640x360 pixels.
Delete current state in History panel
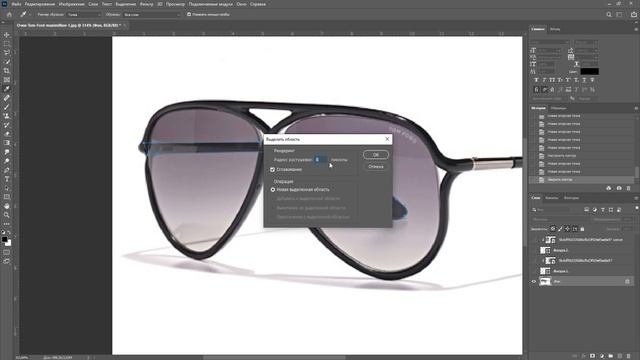coord(629,188)
